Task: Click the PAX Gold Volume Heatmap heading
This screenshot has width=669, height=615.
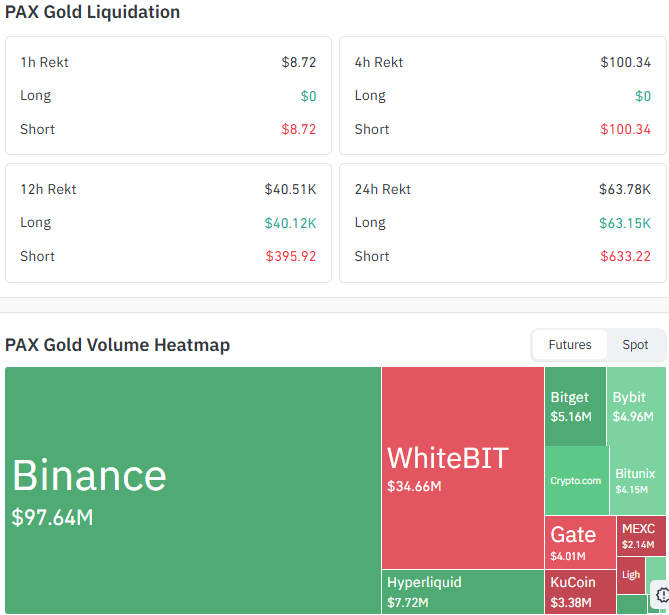Action: pos(117,345)
